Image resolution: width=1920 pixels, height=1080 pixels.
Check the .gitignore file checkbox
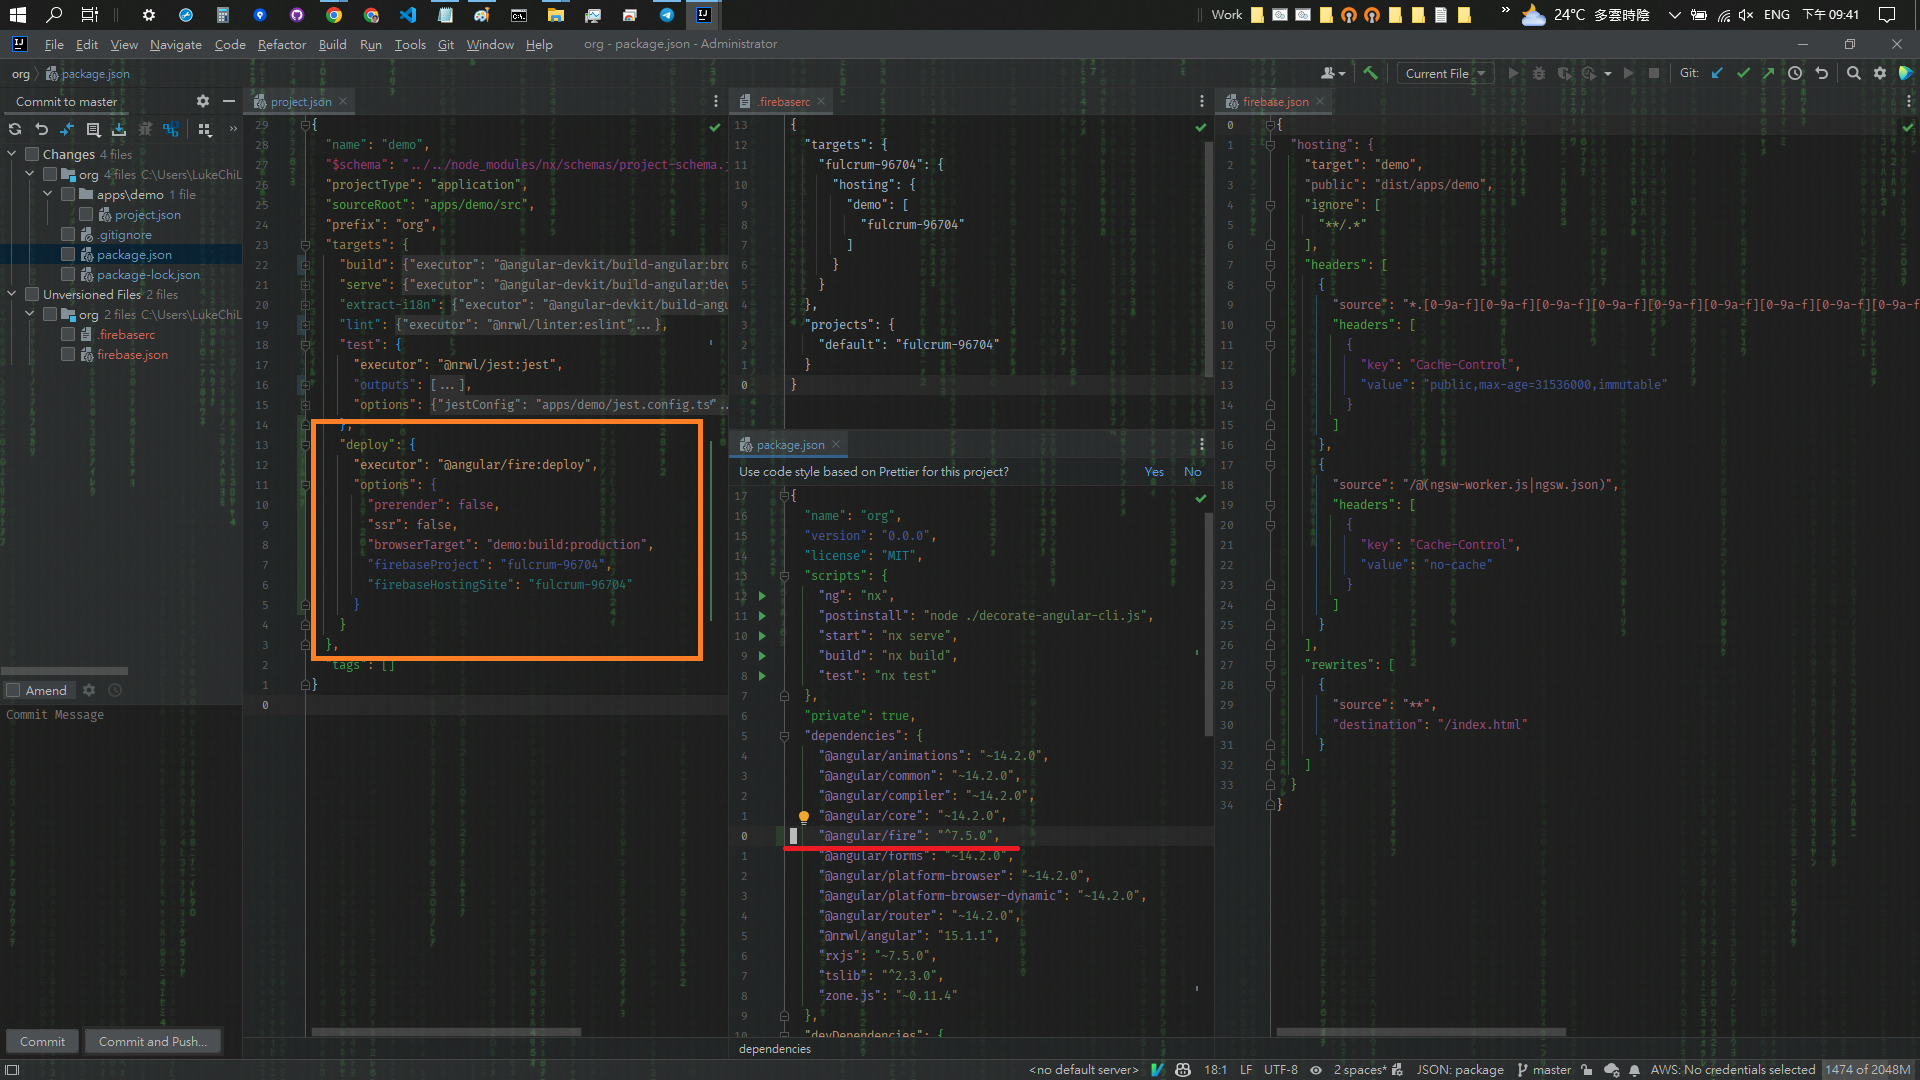pos(68,234)
